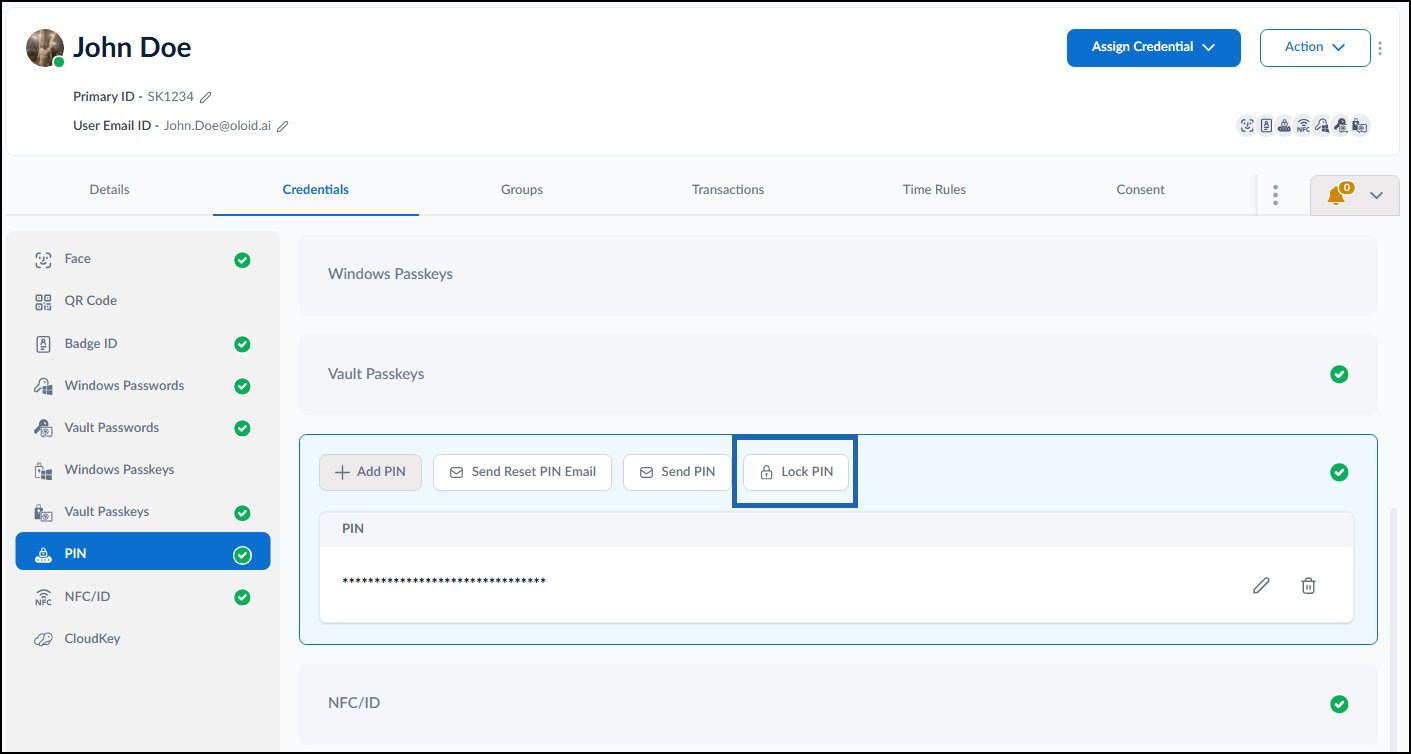Open the Groups tab
Image resolution: width=1411 pixels, height=754 pixels.
coord(522,189)
